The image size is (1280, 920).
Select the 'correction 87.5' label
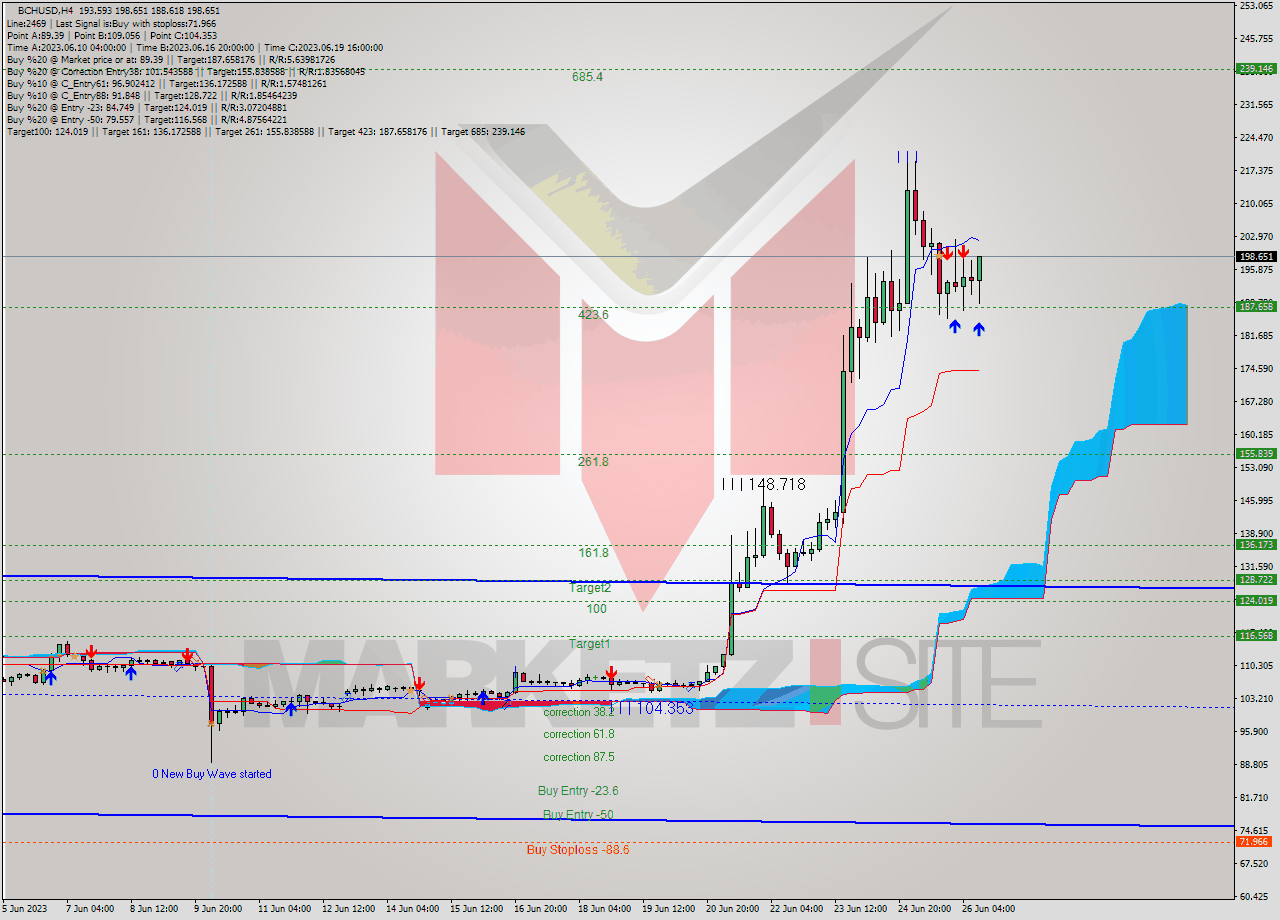(579, 757)
